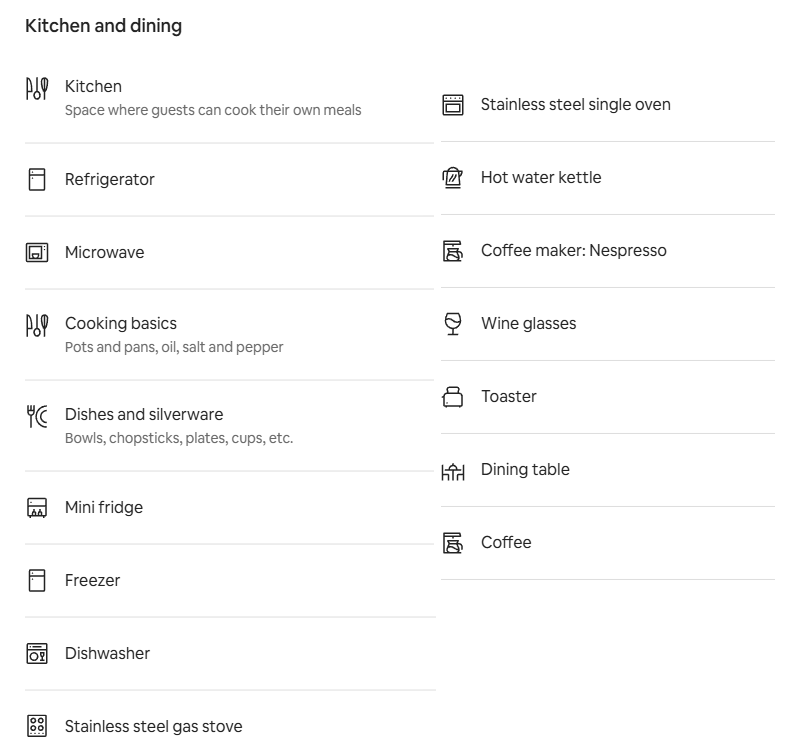Select the Hot water kettle icon

pos(453,178)
